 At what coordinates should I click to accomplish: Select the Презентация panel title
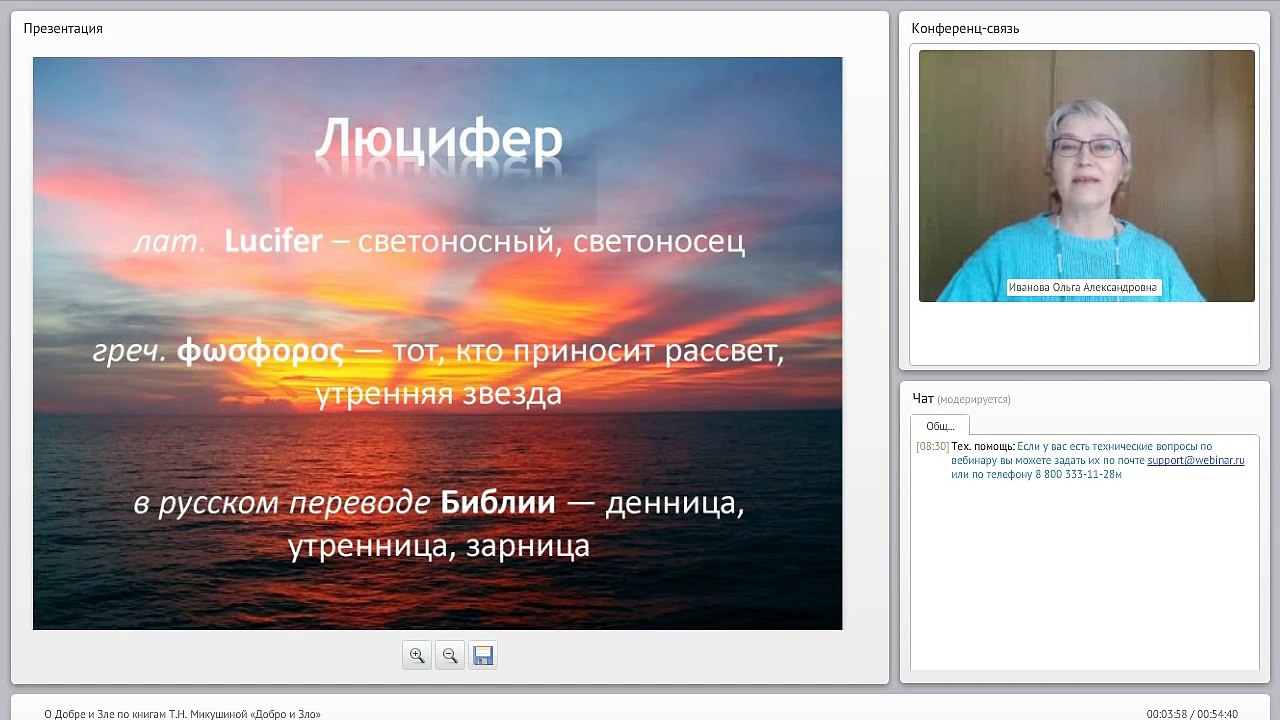(x=63, y=28)
